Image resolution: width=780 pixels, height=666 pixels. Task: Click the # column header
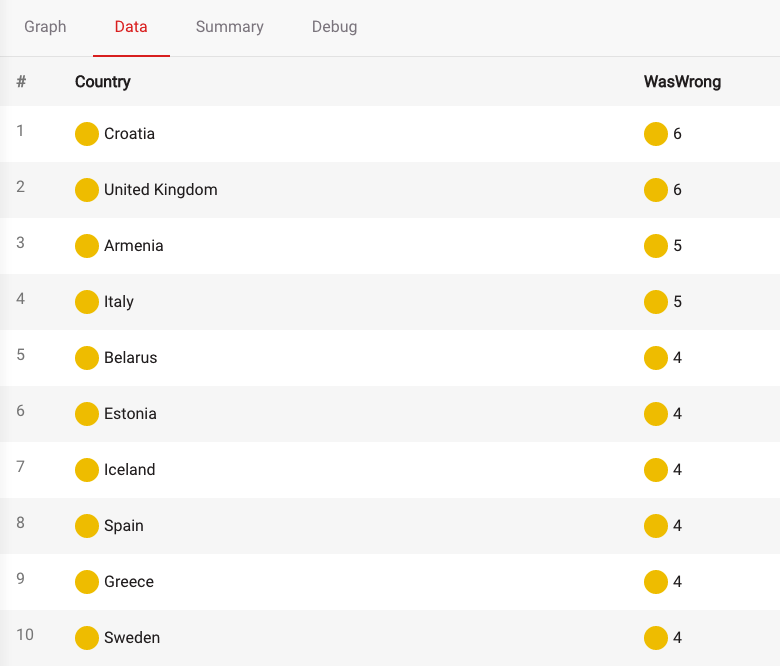pyautogui.click(x=21, y=82)
